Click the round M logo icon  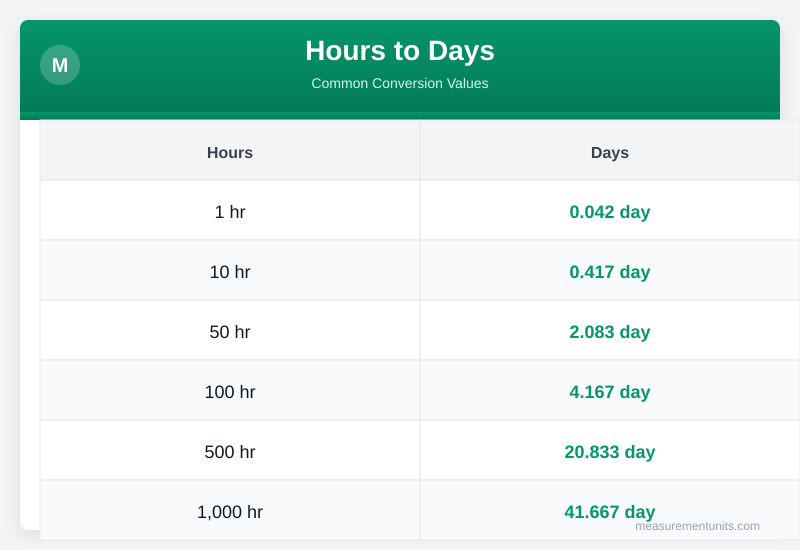(60, 65)
